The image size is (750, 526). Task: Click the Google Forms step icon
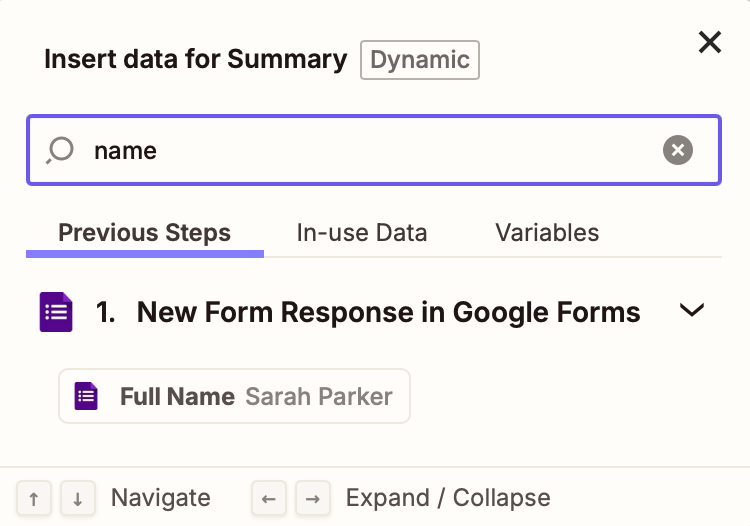56,312
